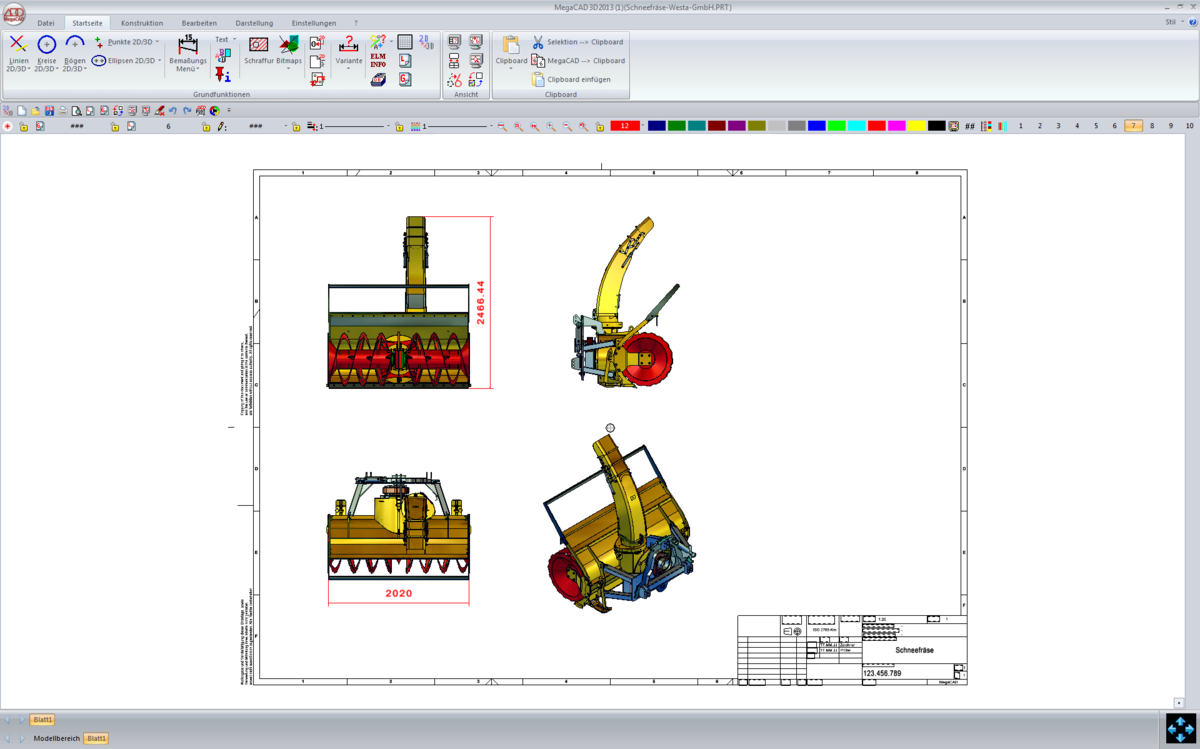The image size is (1200, 749).
Task: Toggle layer number 3
Action: [x=1058, y=126]
